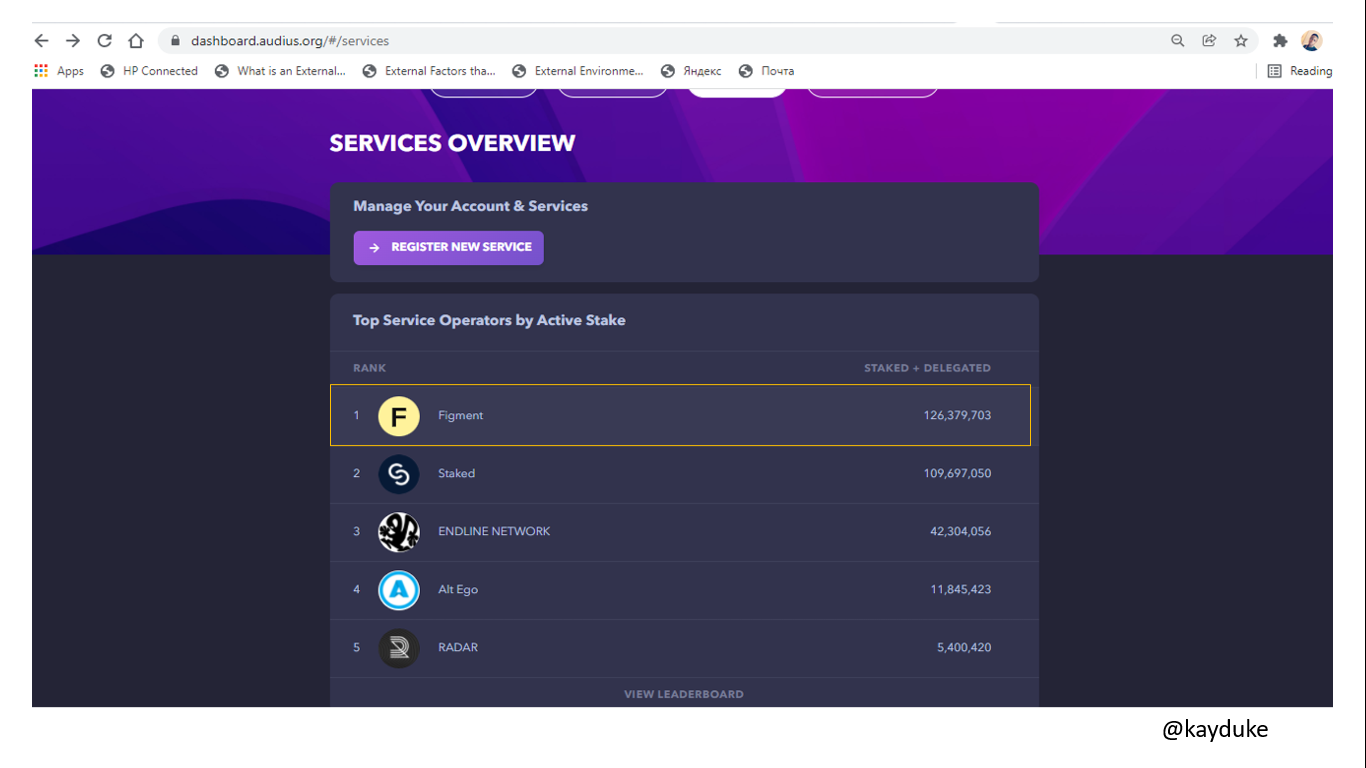Open 'External Environme...' bookmark
The height and width of the screenshot is (768, 1366).
pos(578,71)
